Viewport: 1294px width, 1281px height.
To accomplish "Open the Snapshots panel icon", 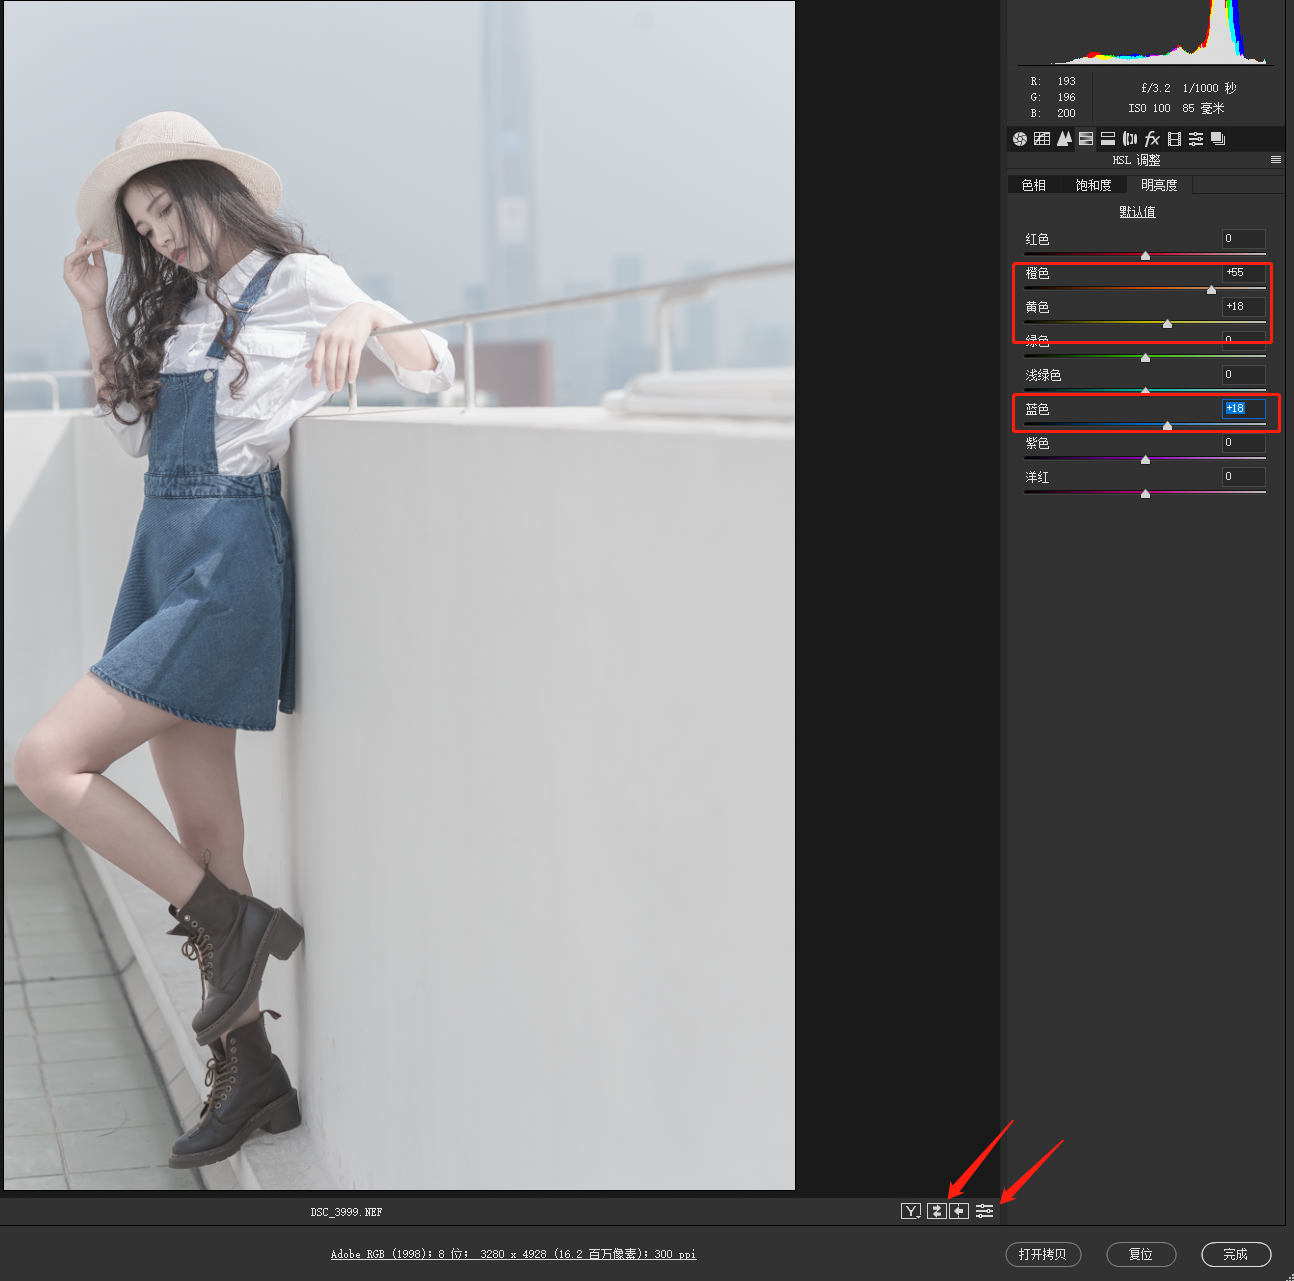I will coord(1218,139).
